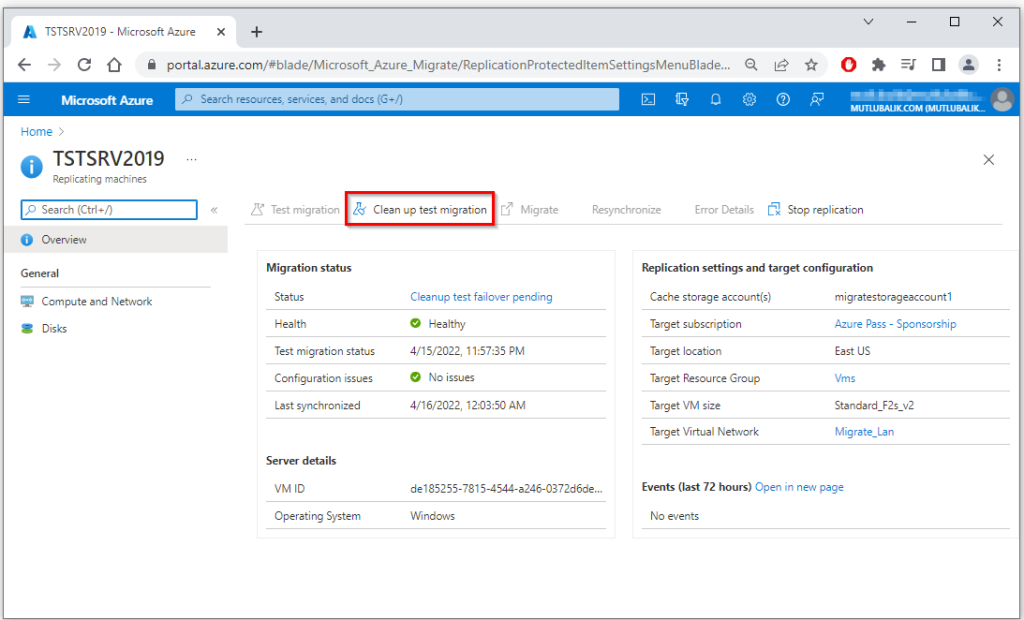This screenshot has width=1024, height=620.
Task: Open the Azure portal hamburger menu
Action: [24, 99]
